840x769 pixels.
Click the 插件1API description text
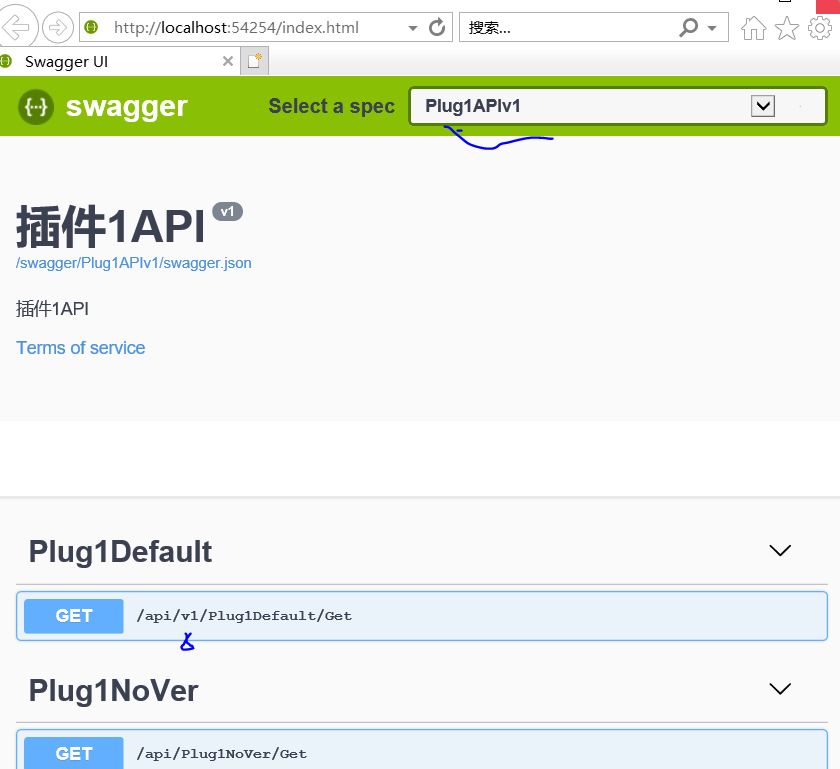click(x=52, y=309)
